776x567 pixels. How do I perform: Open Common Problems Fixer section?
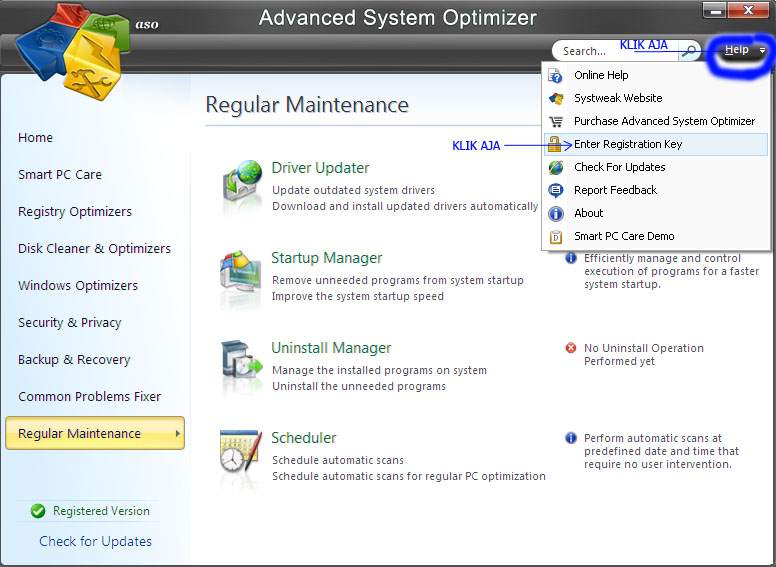[90, 396]
